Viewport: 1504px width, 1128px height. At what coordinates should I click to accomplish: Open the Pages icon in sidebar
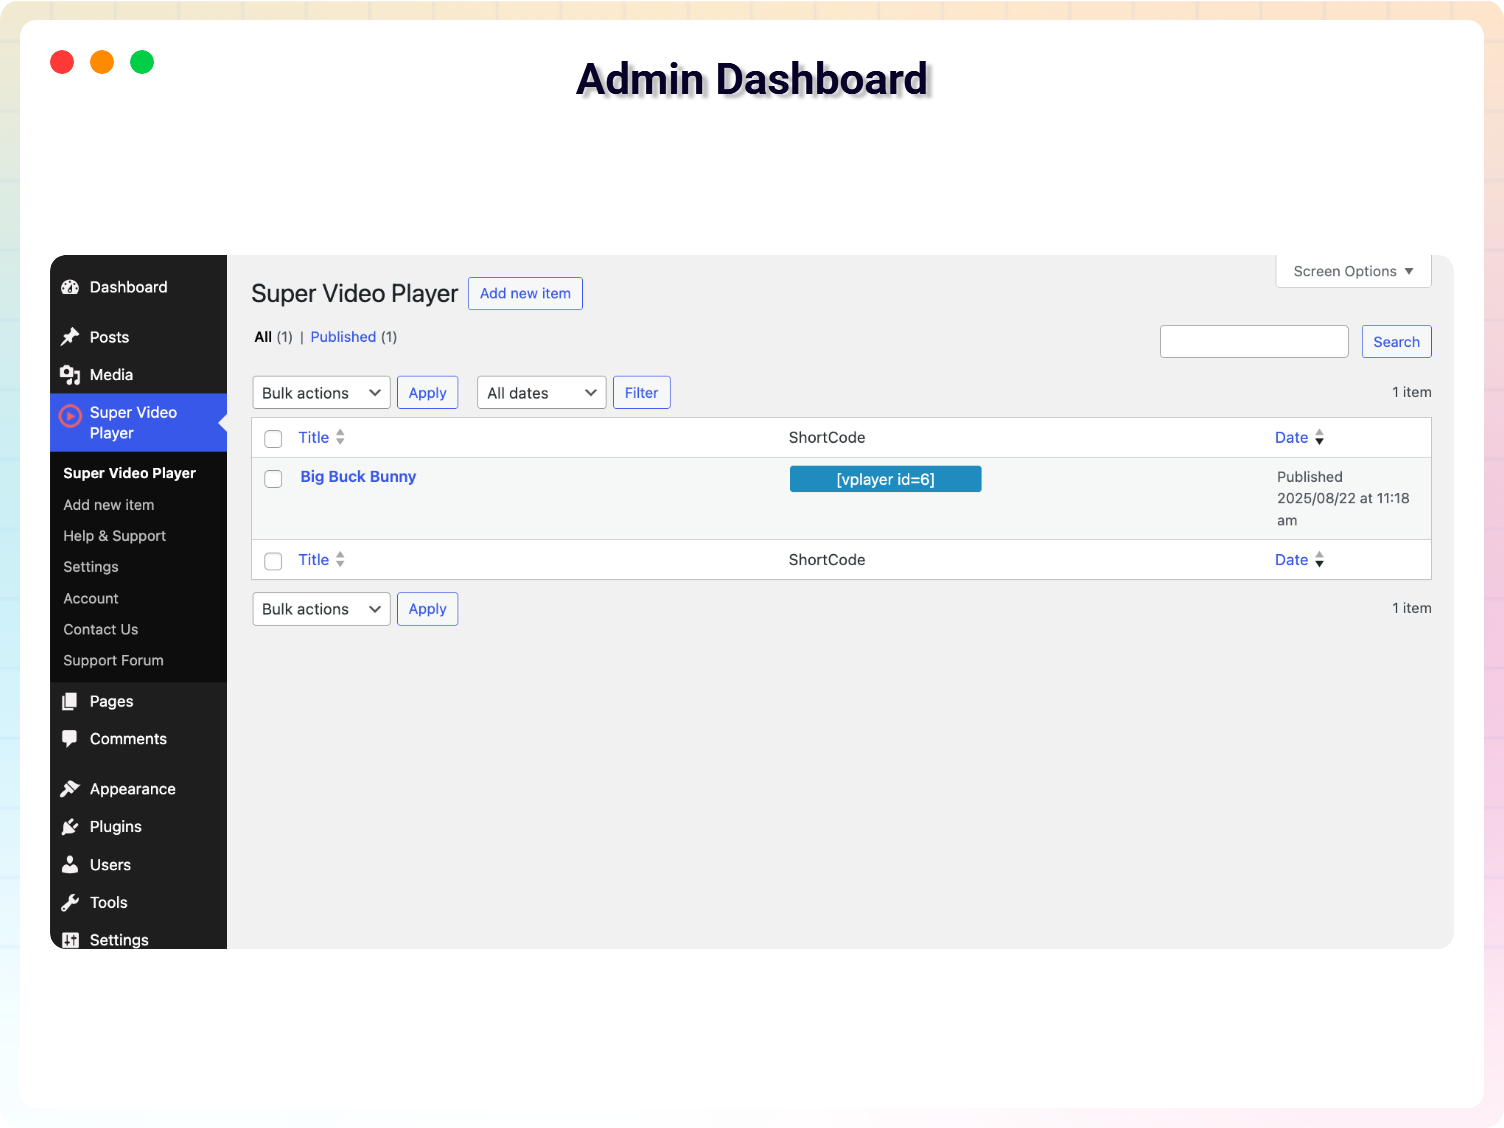click(70, 702)
